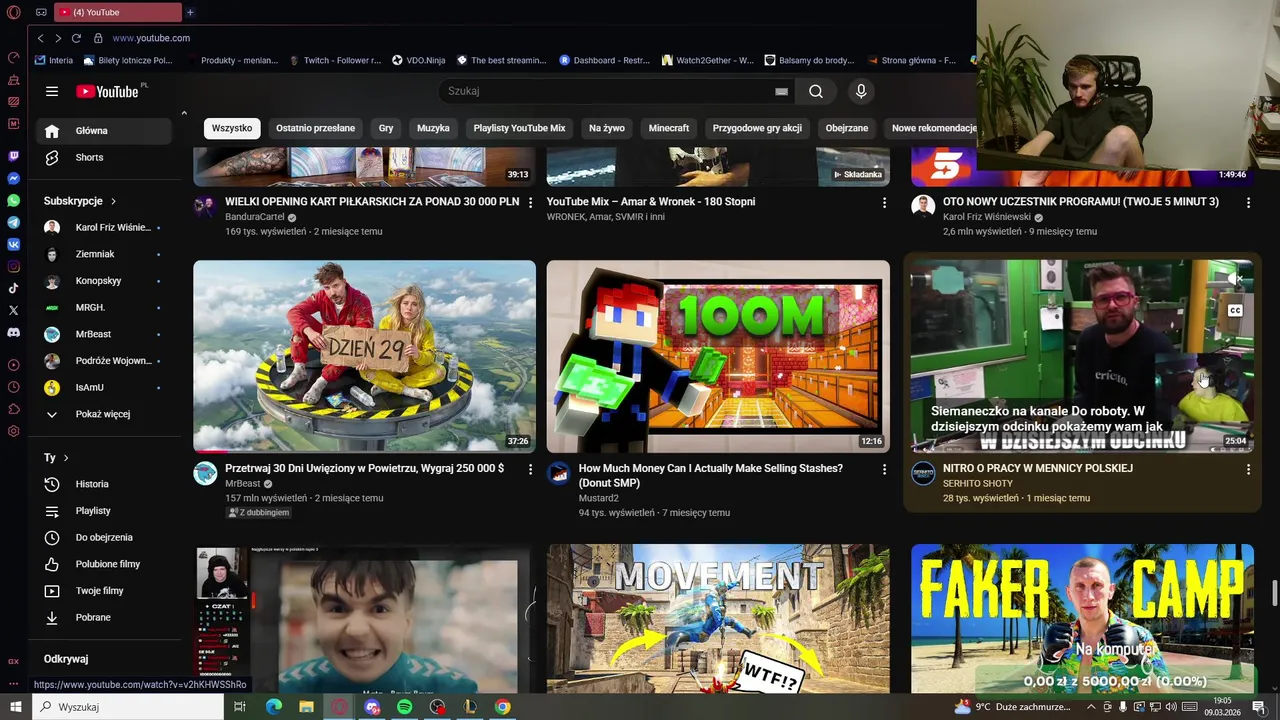
Task: Expand Pokaż więcej subscriptions
Action: (x=103, y=414)
